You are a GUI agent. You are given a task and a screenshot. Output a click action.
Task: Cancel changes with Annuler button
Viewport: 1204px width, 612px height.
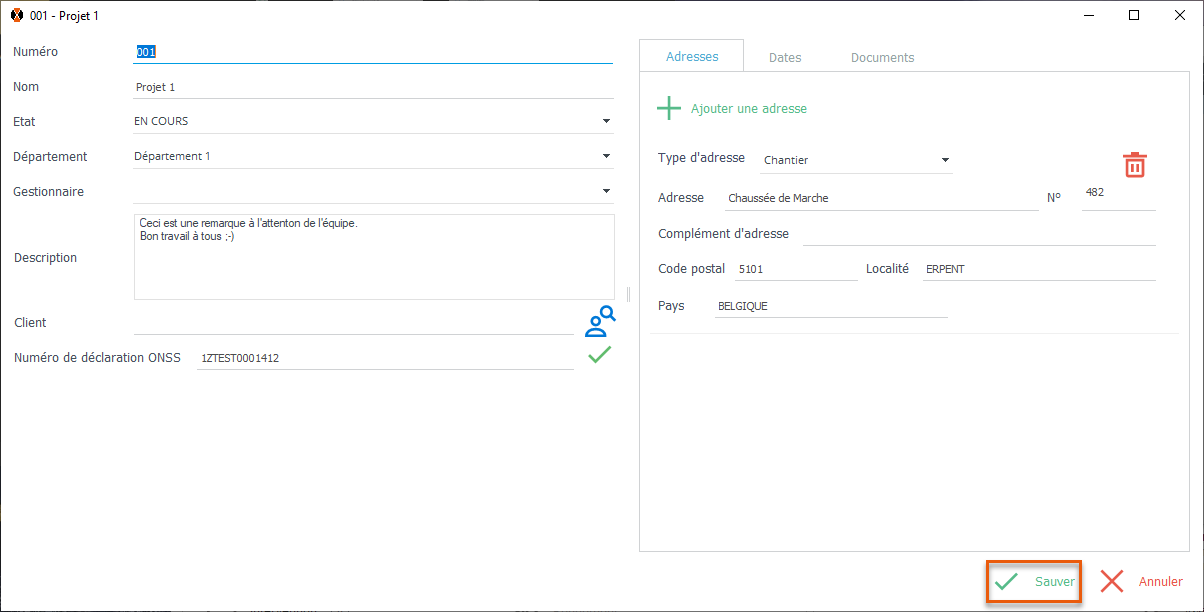[x=1141, y=581]
